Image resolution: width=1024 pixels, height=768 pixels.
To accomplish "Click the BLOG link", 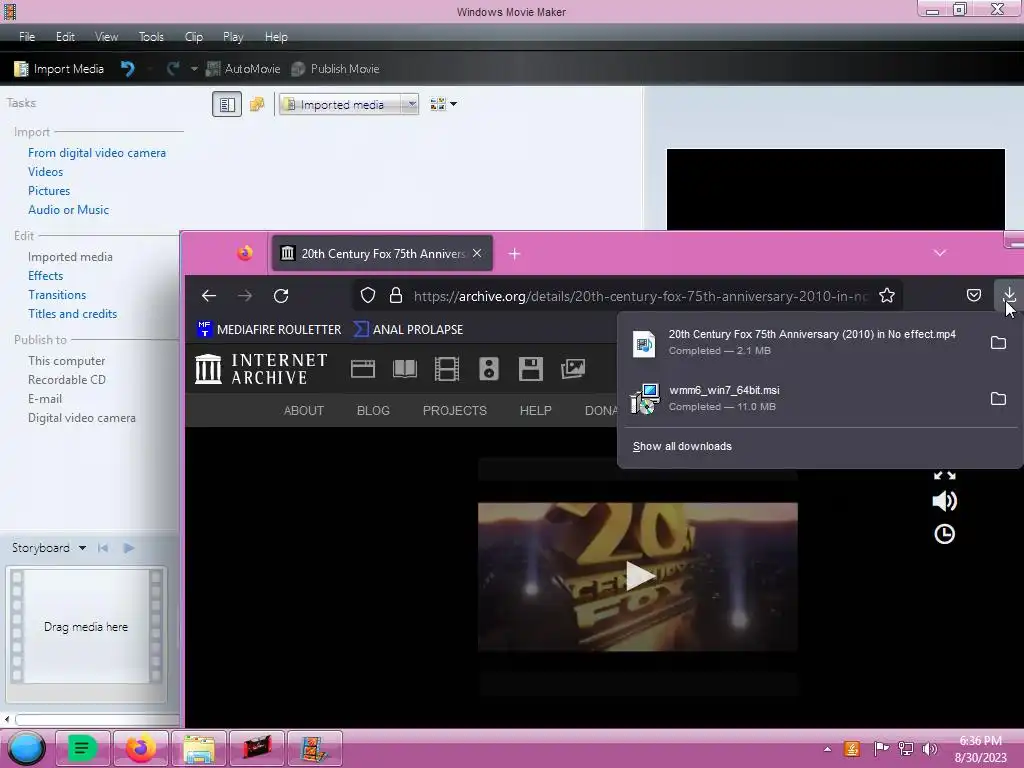I will [373, 411].
